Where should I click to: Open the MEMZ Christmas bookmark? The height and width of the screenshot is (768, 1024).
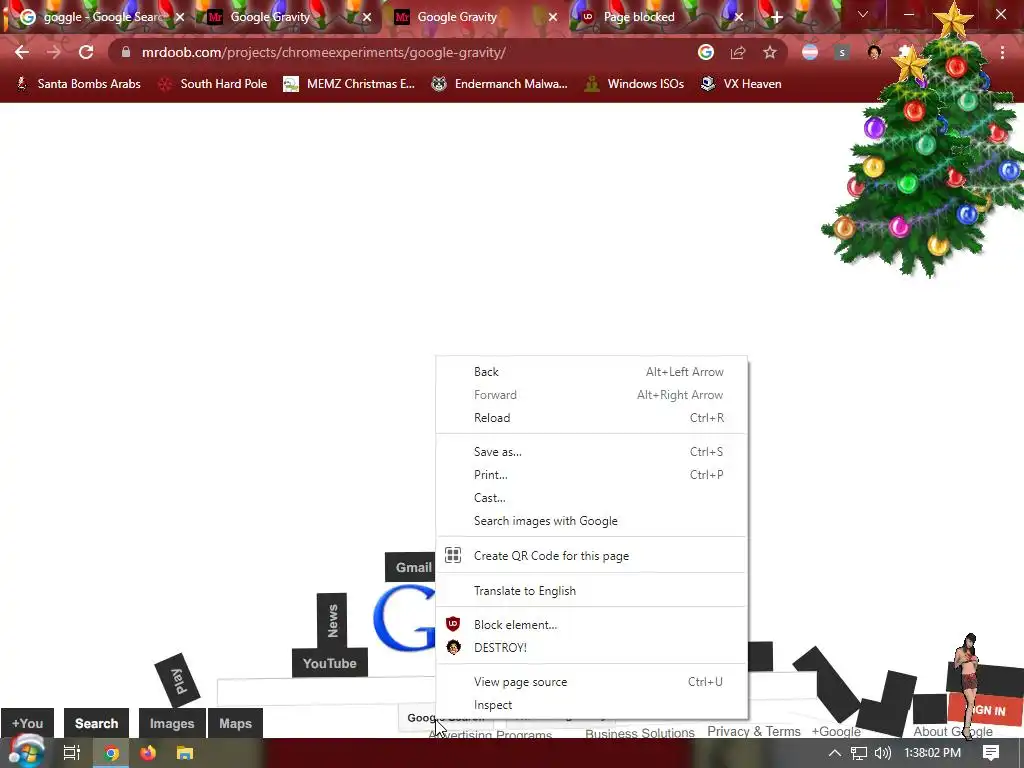(x=349, y=84)
